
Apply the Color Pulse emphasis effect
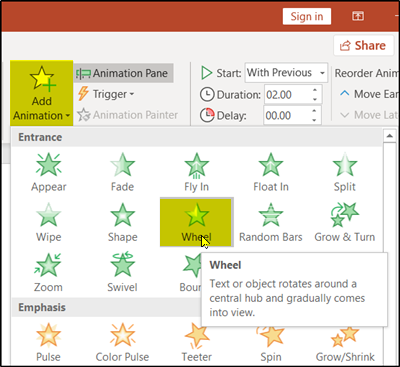coord(122,343)
